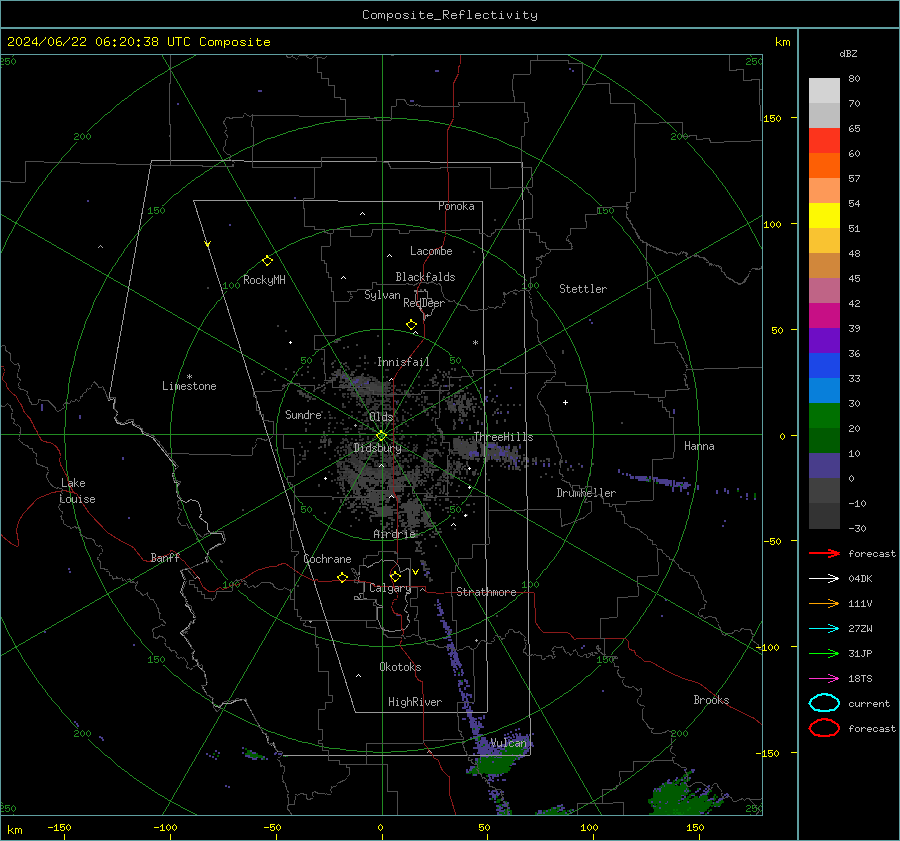900x841 pixels.
Task: Click the Stettler city label
Action: 583,289
